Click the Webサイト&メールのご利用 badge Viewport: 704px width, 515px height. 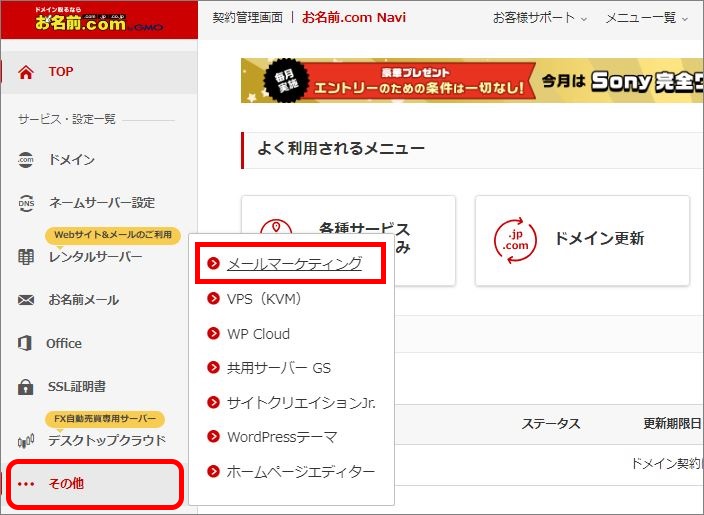pyautogui.click(x=113, y=235)
